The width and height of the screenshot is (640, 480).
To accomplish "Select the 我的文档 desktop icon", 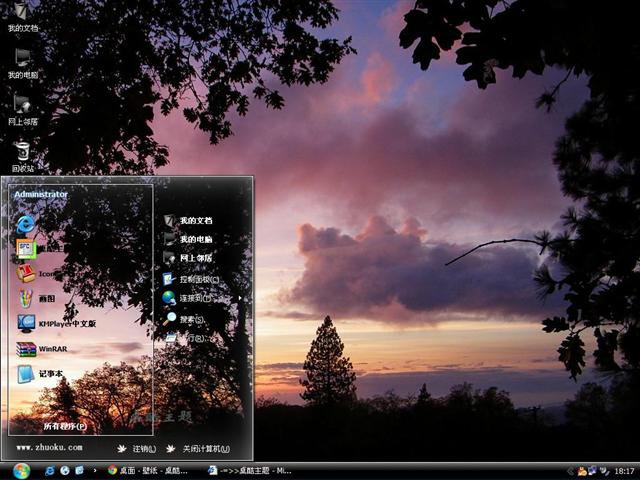I will [22, 16].
